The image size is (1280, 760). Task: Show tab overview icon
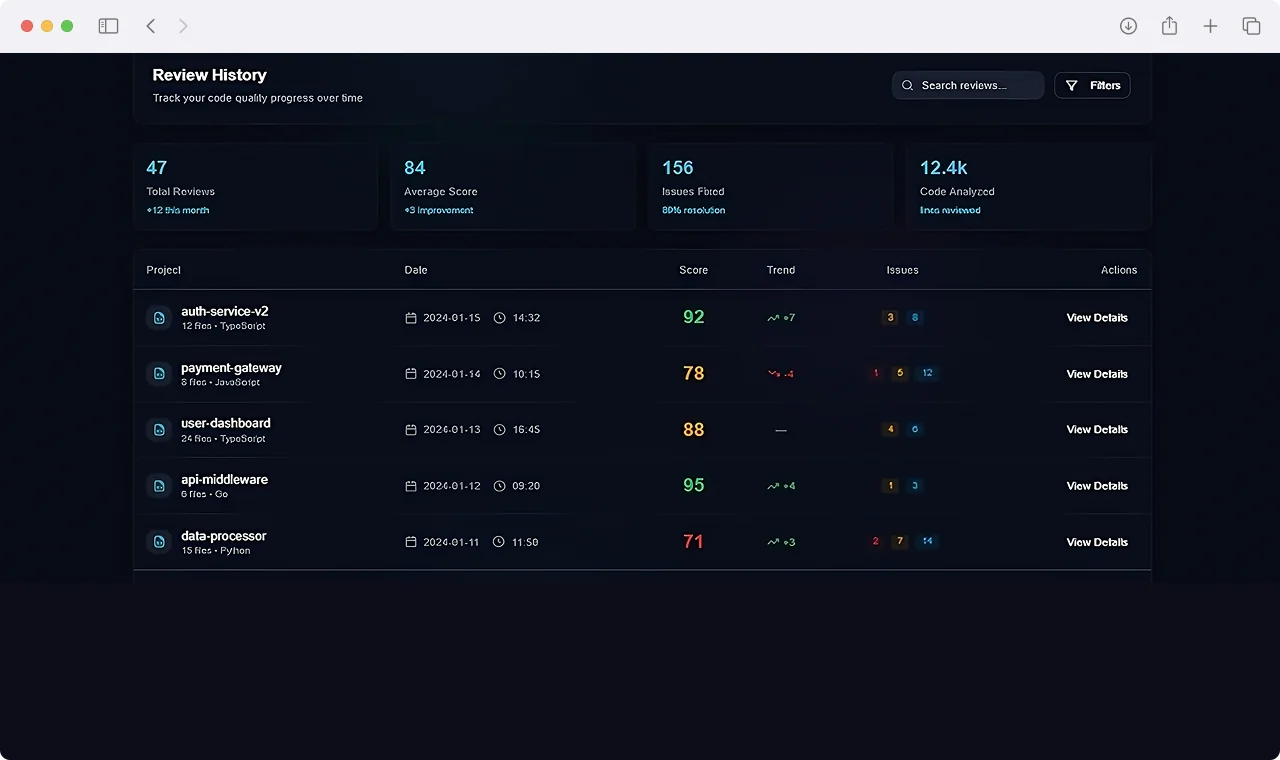tap(1251, 26)
